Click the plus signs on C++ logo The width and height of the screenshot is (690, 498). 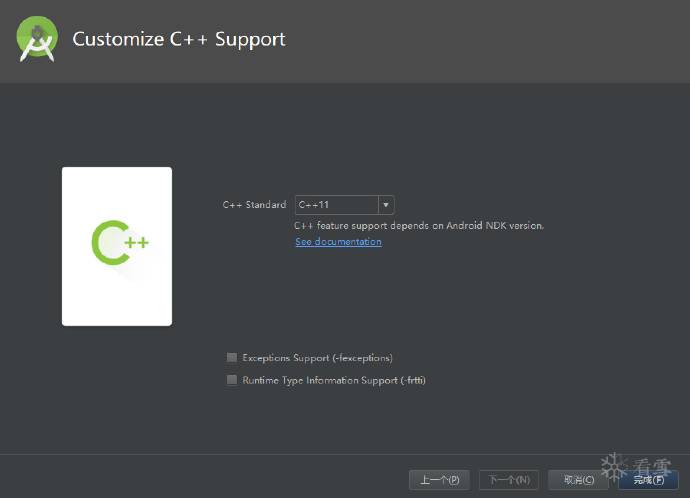[136, 242]
